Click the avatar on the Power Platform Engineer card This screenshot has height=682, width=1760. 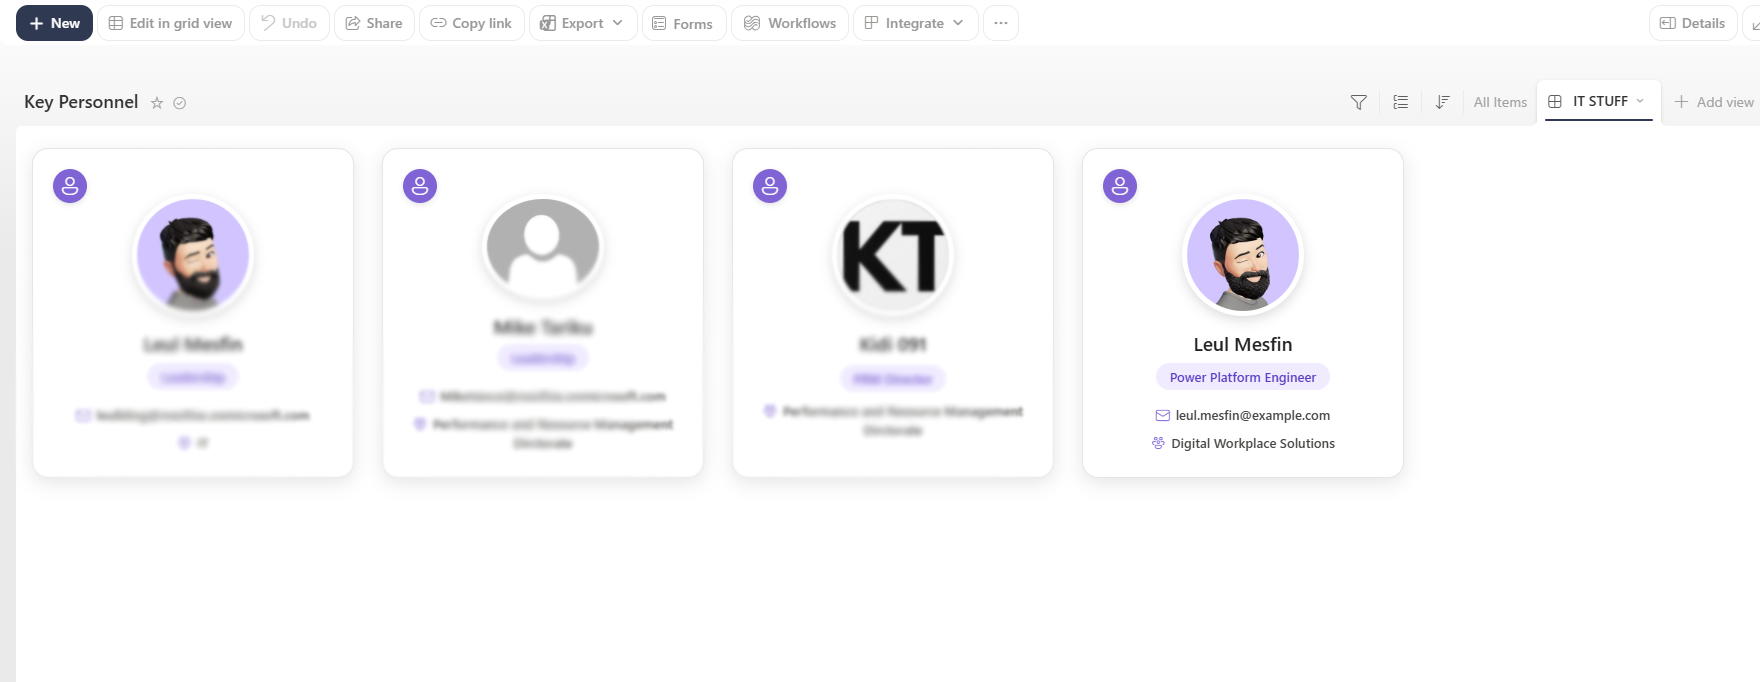click(1243, 255)
